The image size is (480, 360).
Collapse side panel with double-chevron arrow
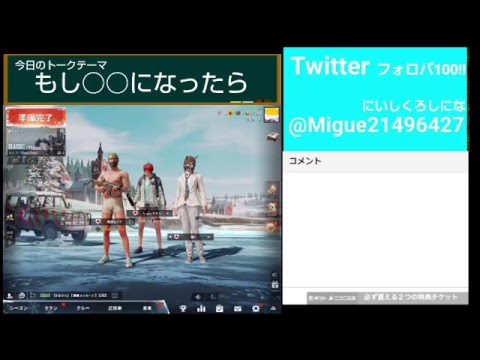click(x=274, y=275)
